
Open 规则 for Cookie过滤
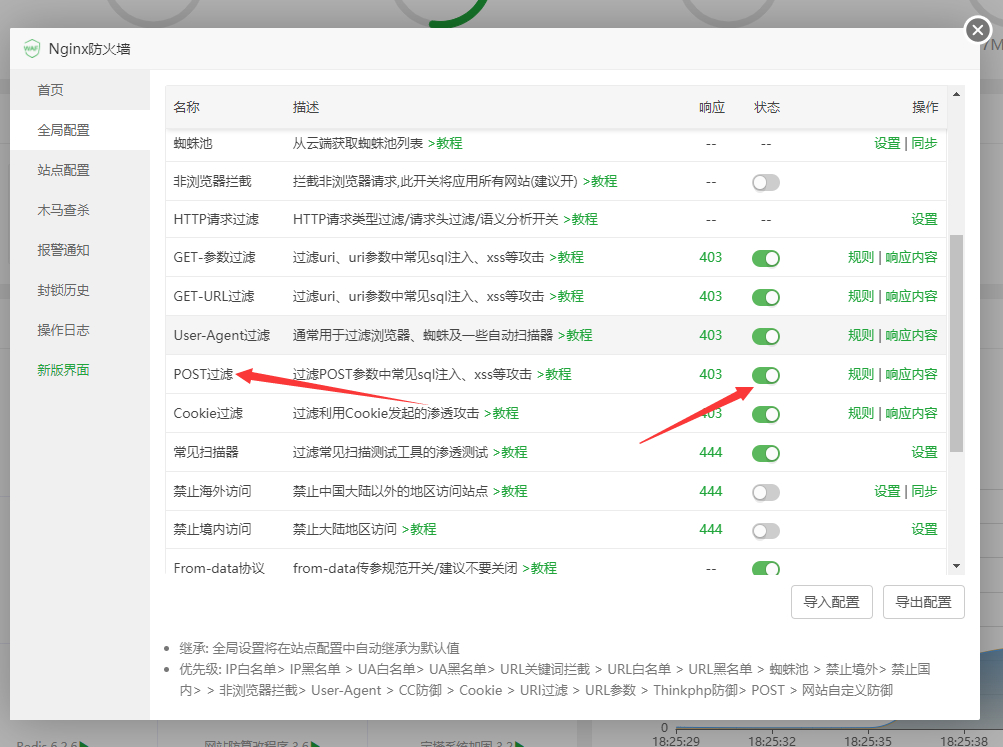click(x=860, y=411)
